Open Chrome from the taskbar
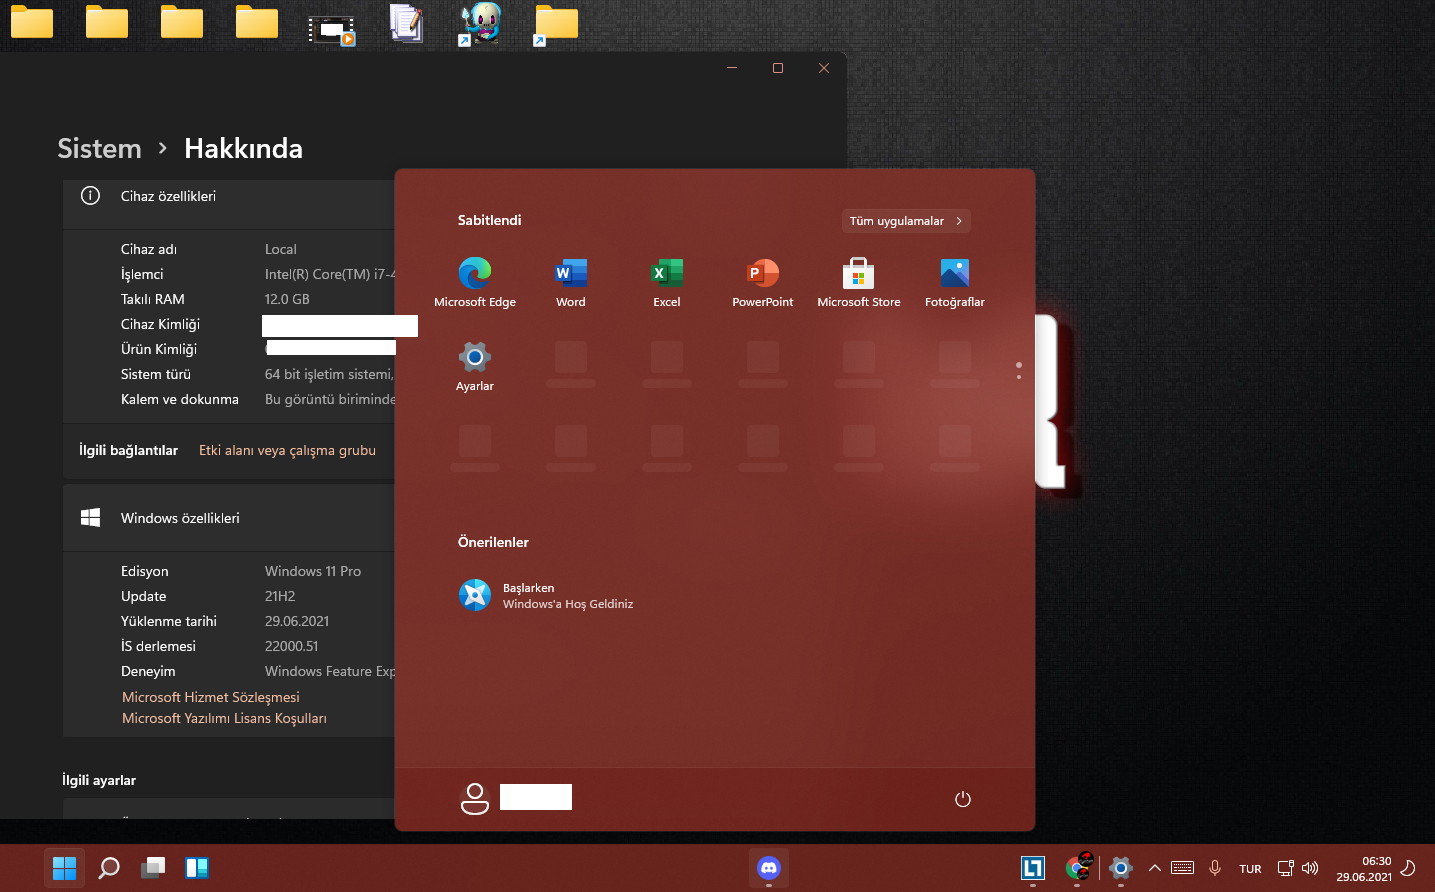This screenshot has width=1435, height=892. point(1078,868)
